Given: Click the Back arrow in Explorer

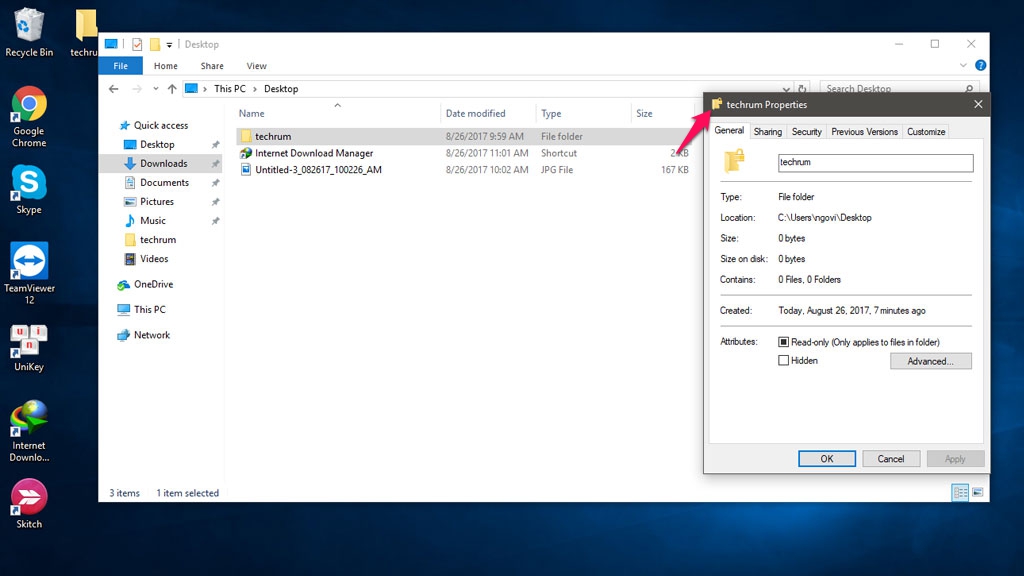Looking at the screenshot, I should tap(113, 89).
